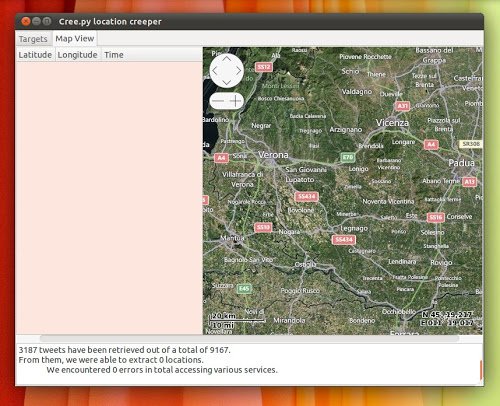Image resolution: width=500 pixels, height=406 pixels.
Task: Click the '3187 tweets have been retrieved' log line
Action: [x=124, y=350]
